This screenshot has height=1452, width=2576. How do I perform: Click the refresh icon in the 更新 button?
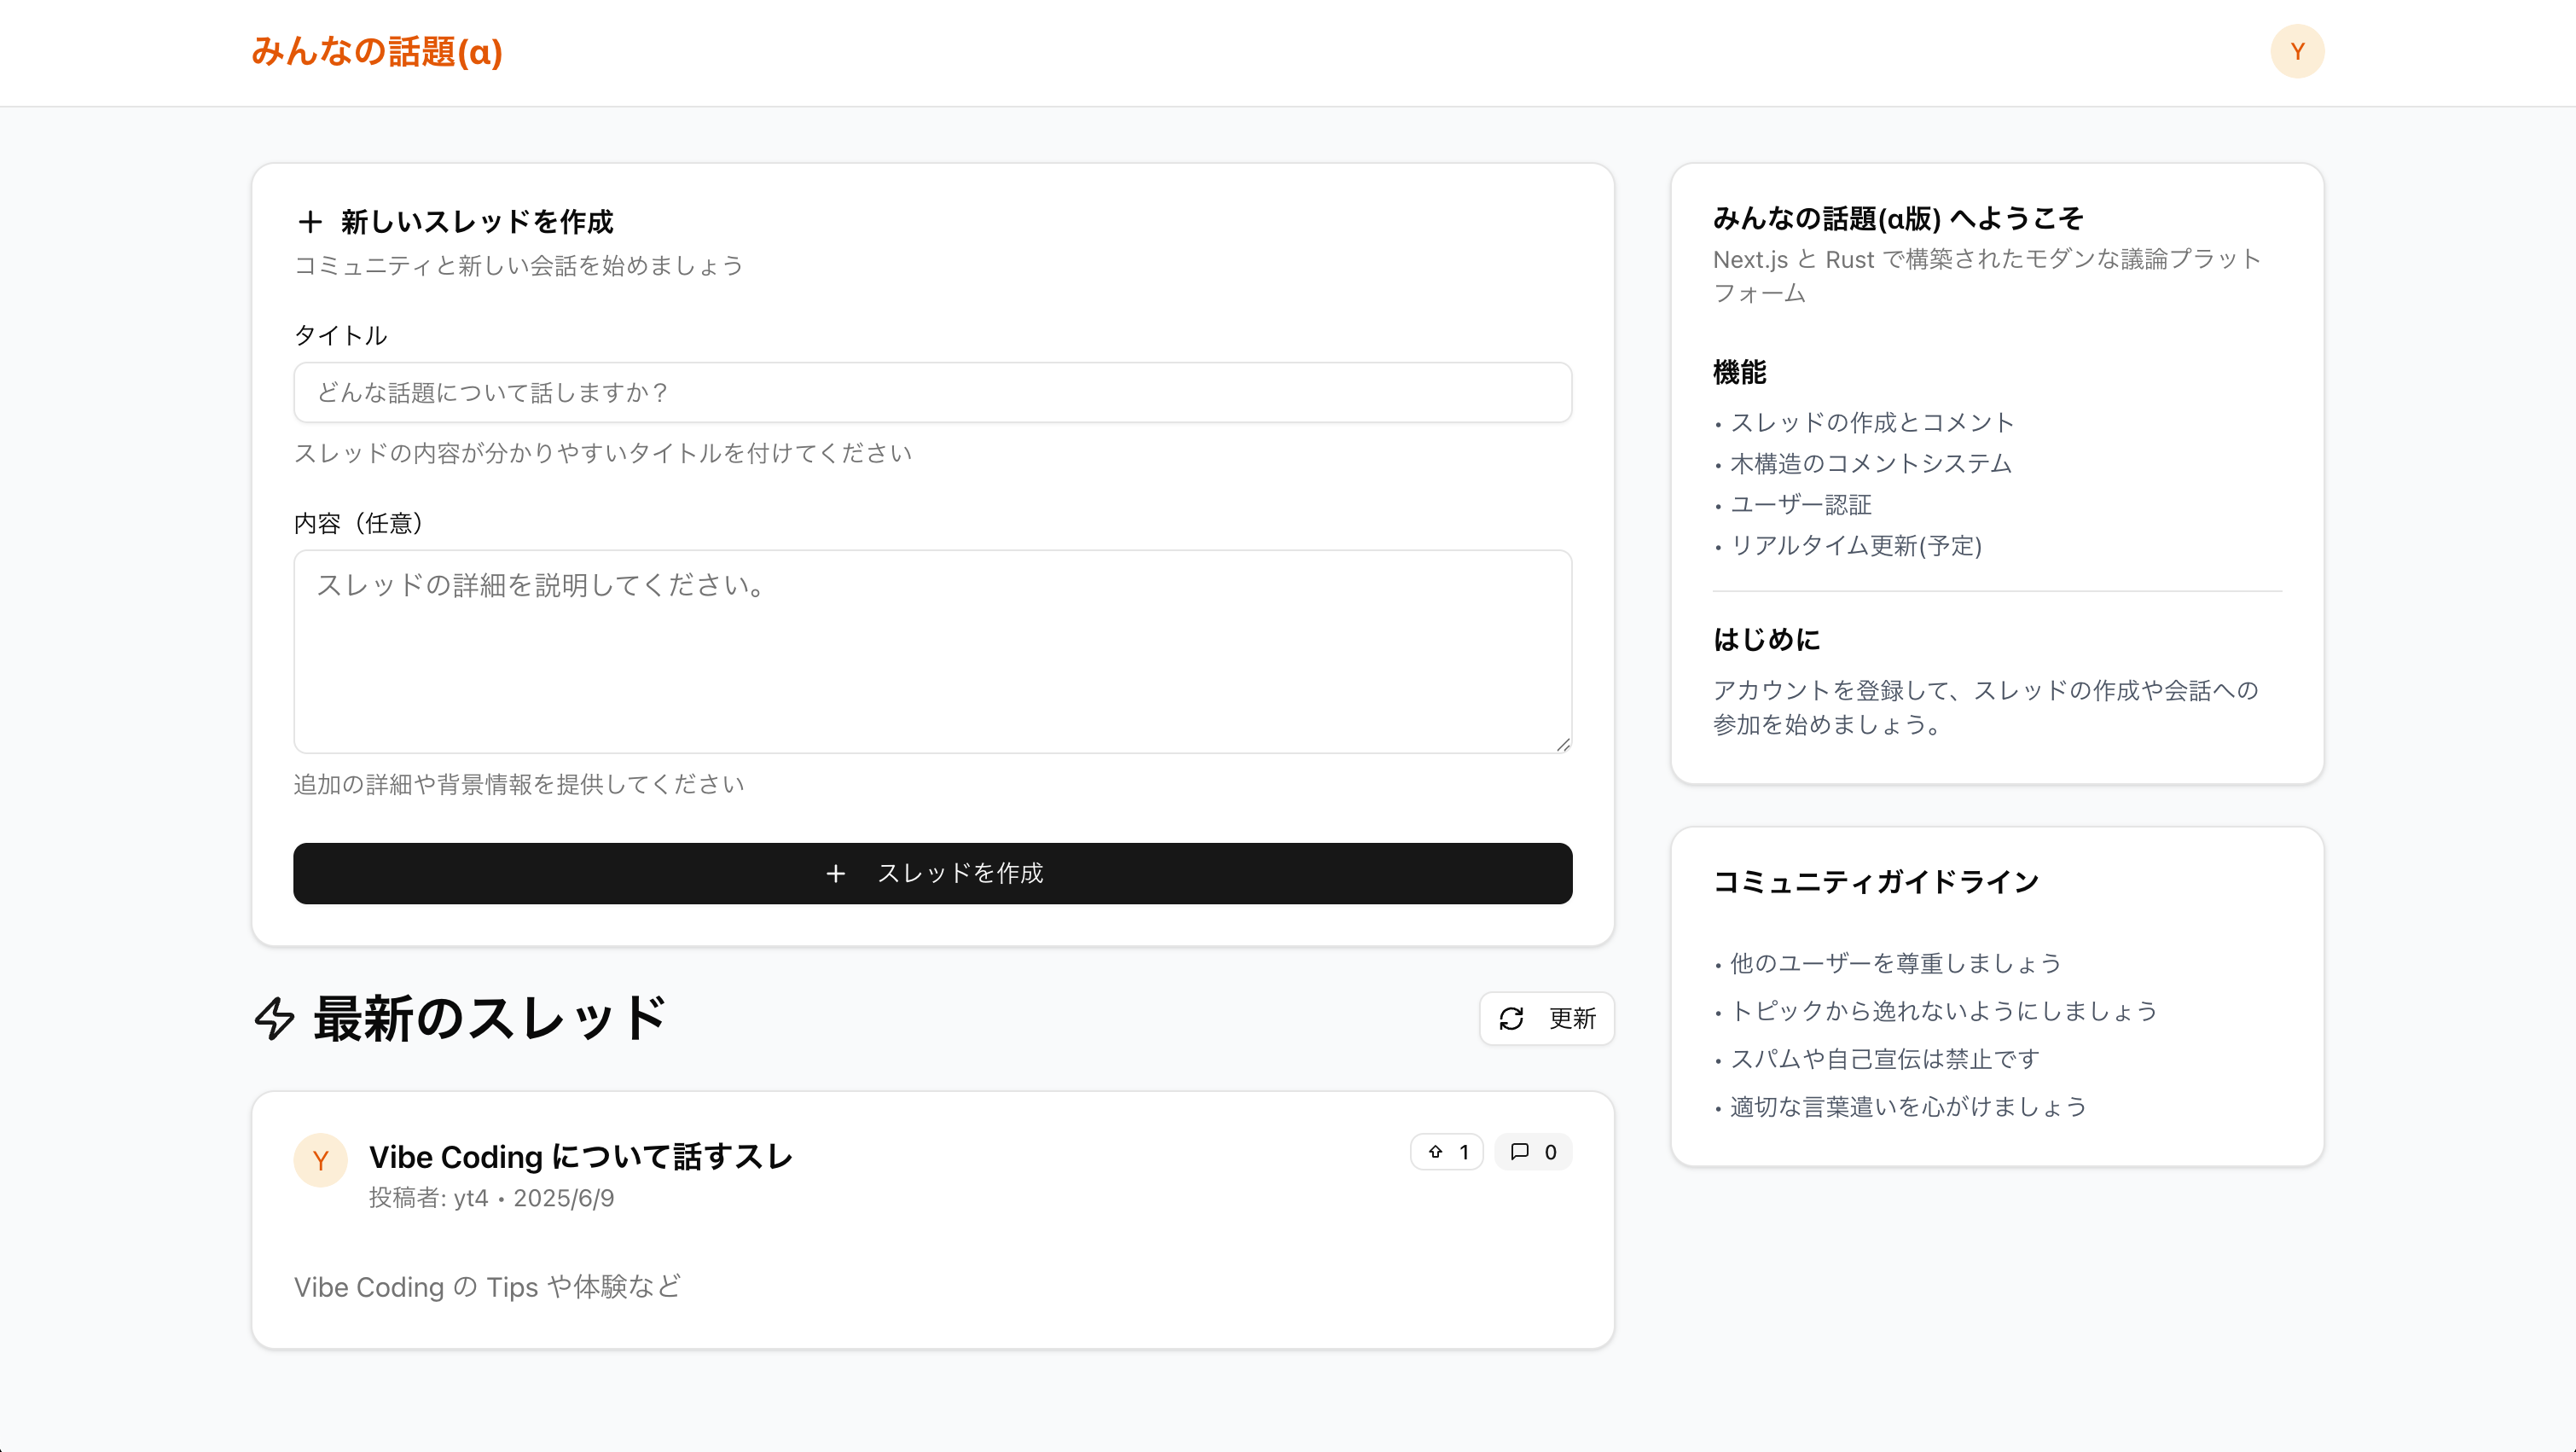[1512, 1019]
